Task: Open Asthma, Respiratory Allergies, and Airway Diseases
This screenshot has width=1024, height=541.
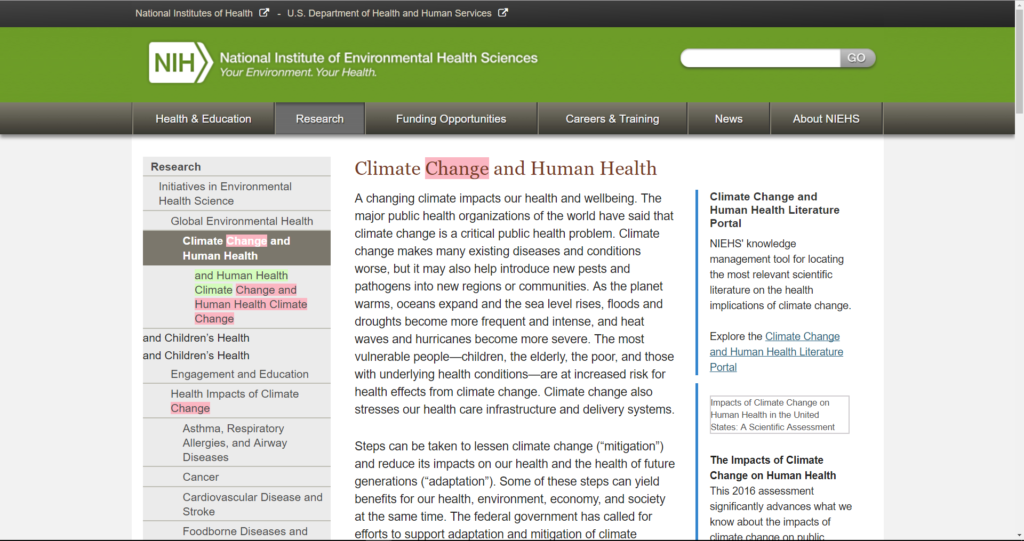Action: click(x=236, y=443)
